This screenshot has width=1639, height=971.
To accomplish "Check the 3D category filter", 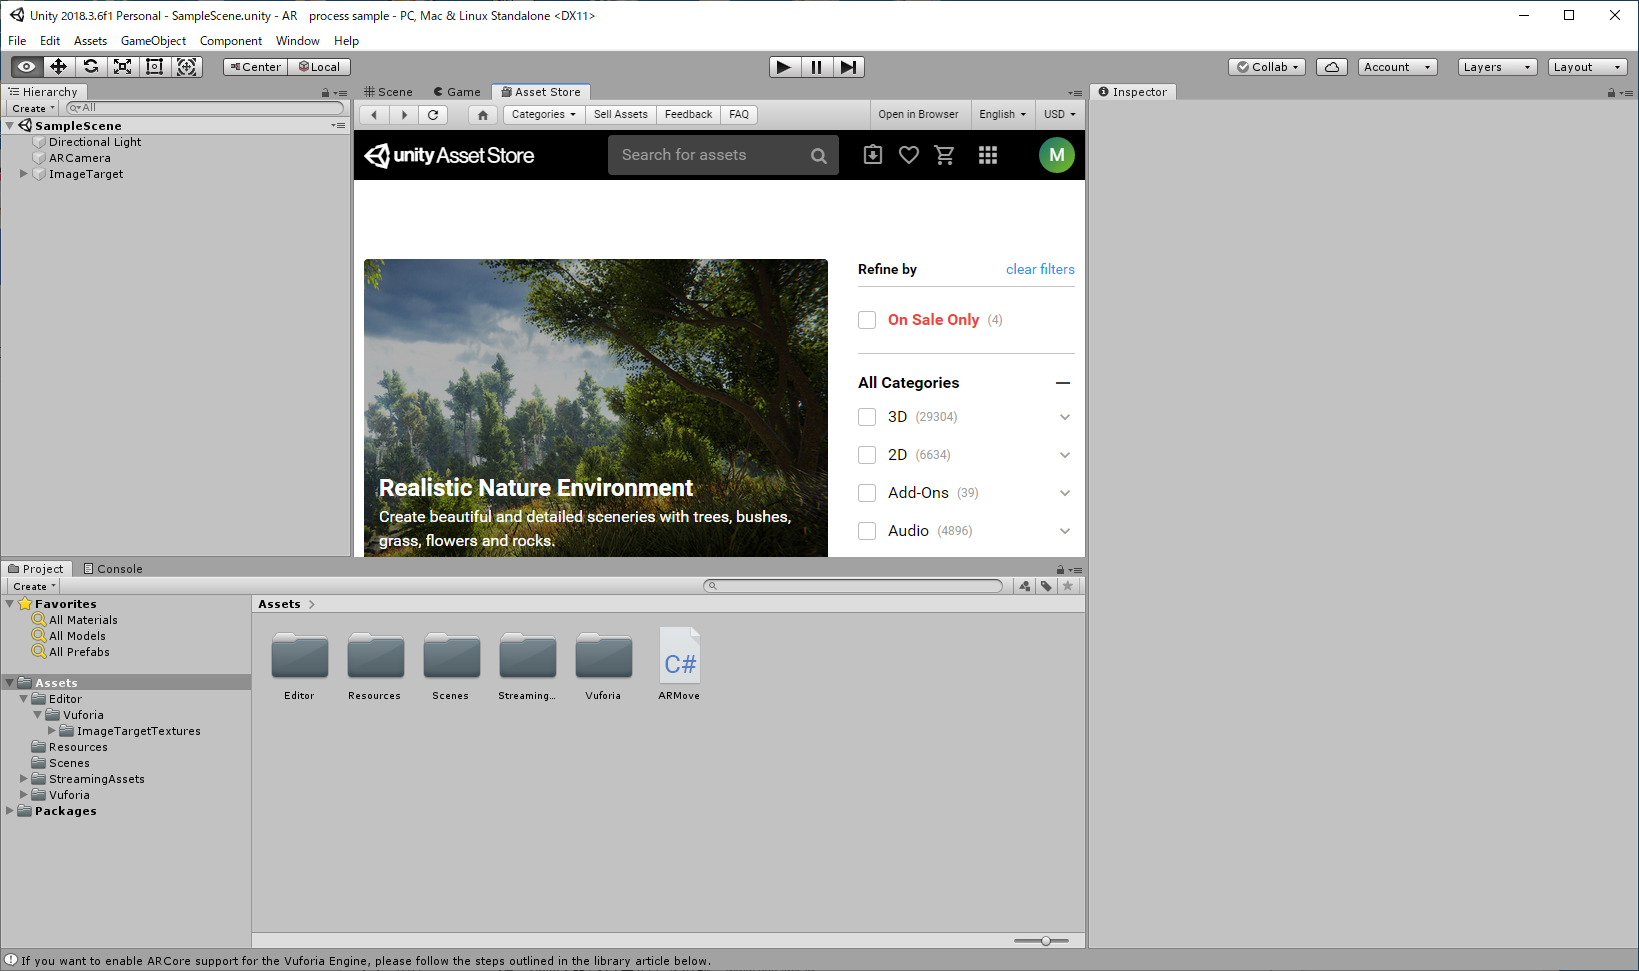I will [x=867, y=417].
